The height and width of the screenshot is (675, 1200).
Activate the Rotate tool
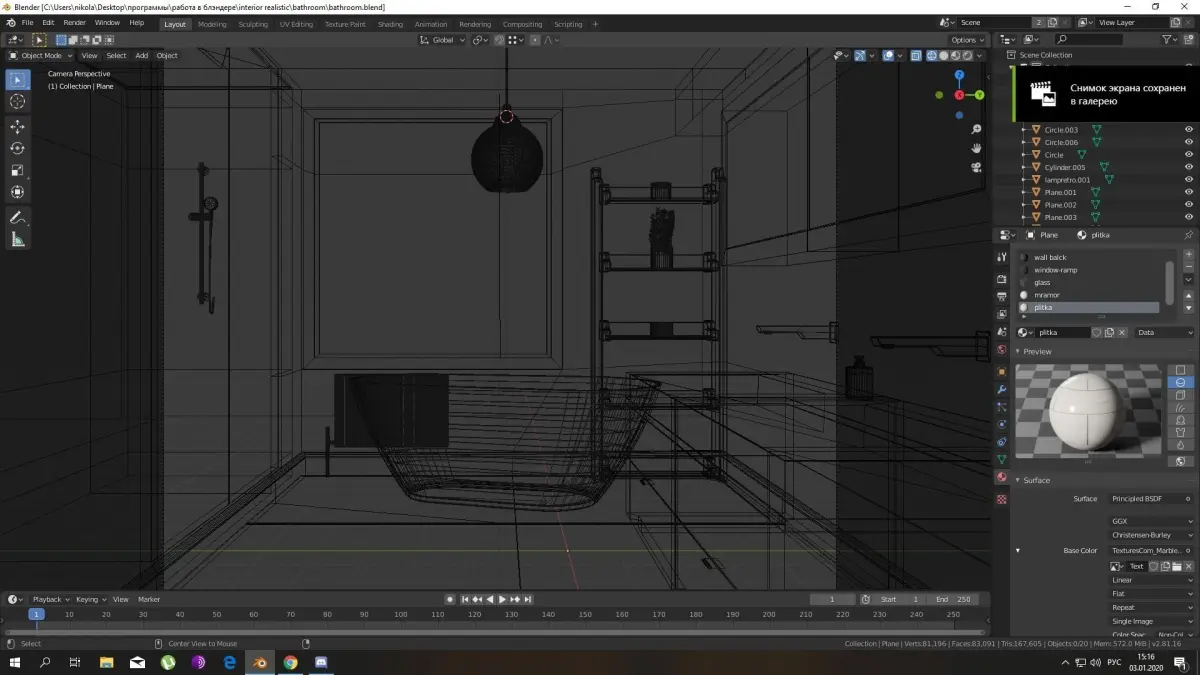click(x=18, y=148)
